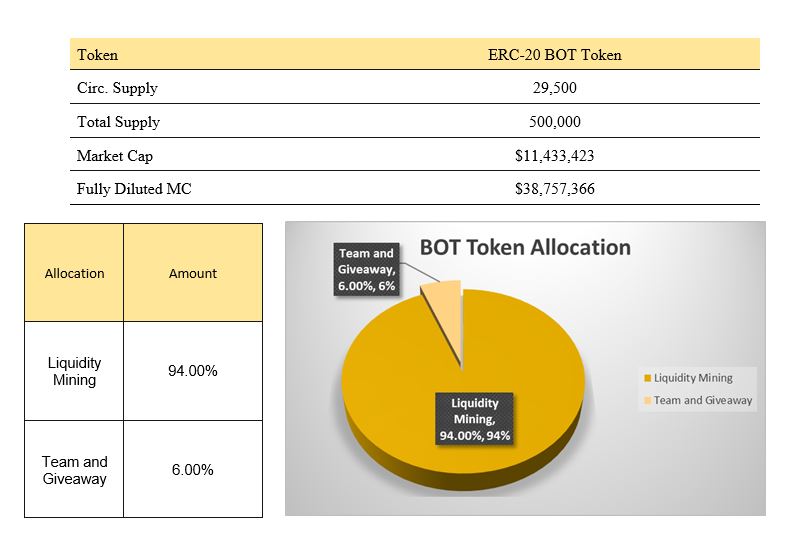
Task: Click the Token header cell
Action: click(x=97, y=55)
